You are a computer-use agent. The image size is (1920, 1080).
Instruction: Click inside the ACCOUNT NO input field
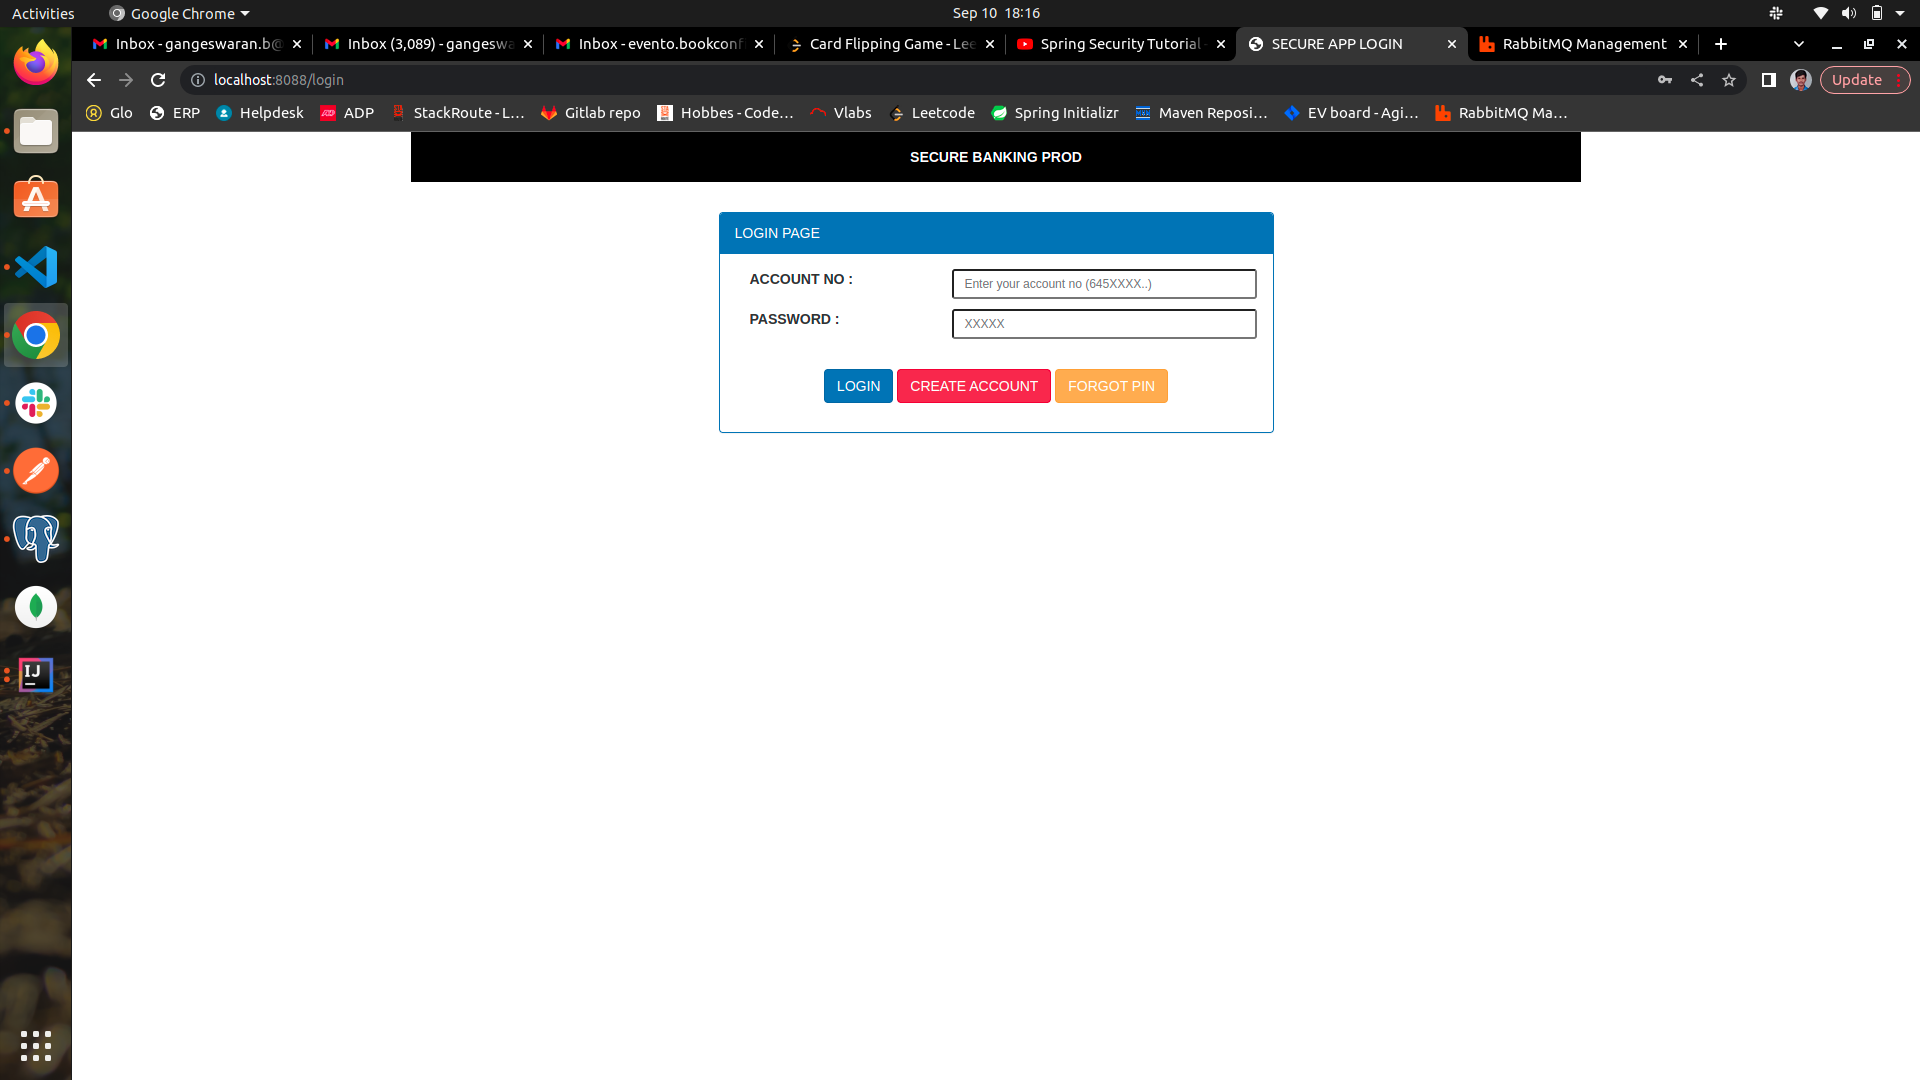pyautogui.click(x=1103, y=284)
